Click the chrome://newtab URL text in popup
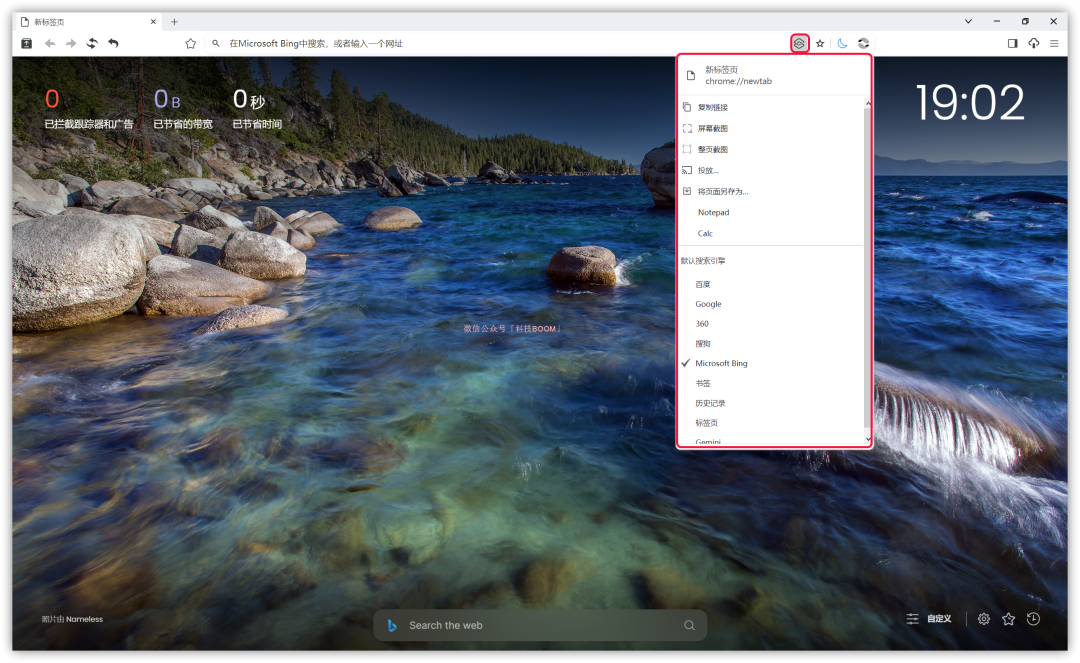1080x663 pixels. (x=738, y=81)
